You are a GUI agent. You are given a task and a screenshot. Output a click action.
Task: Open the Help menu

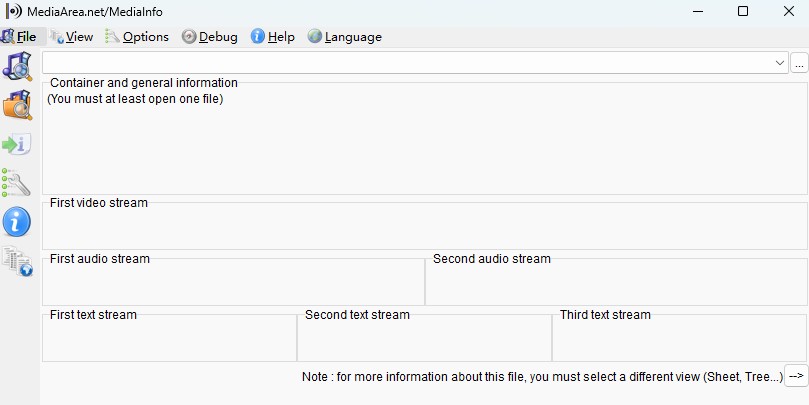point(273,37)
